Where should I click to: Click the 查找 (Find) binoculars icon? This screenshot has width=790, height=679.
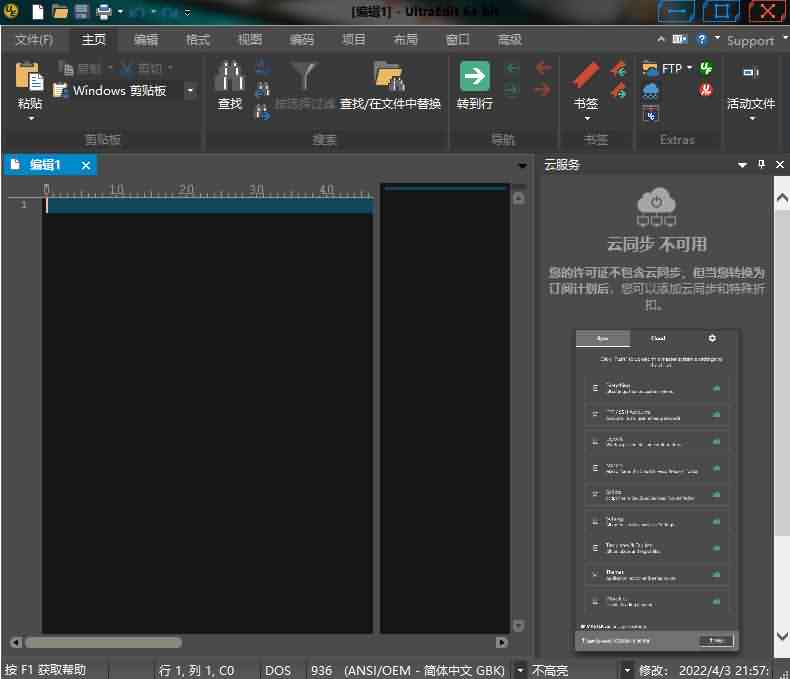click(x=230, y=77)
